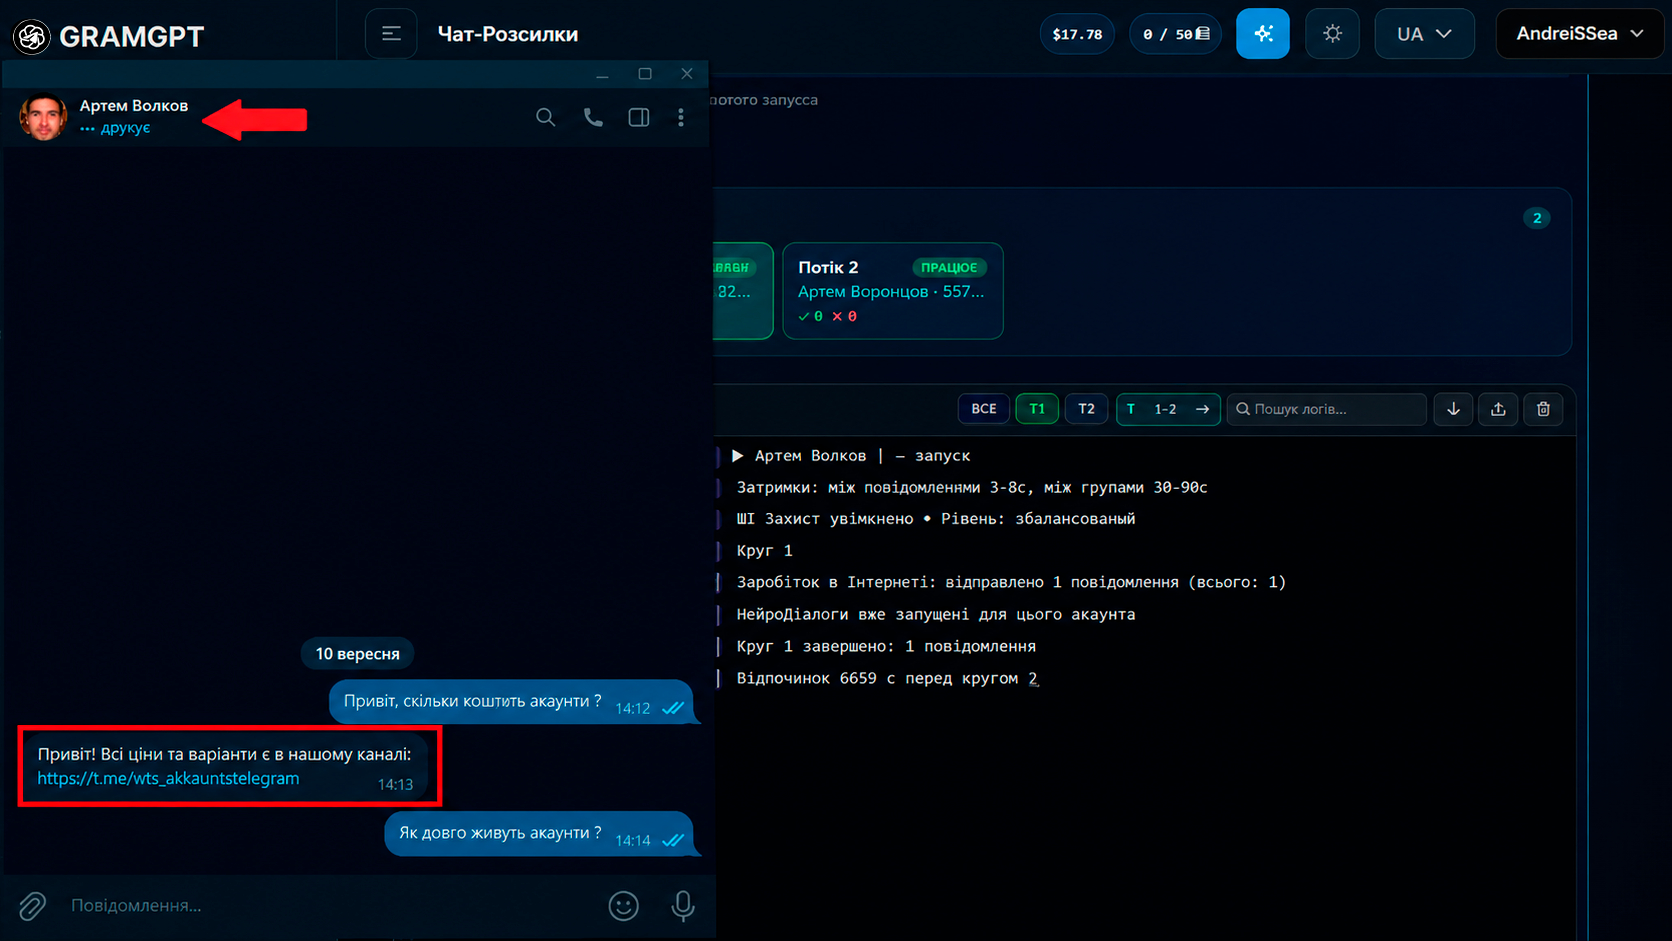This screenshot has width=1672, height=941.
Task: Maximize the Telegram chat window
Action: coord(645,74)
